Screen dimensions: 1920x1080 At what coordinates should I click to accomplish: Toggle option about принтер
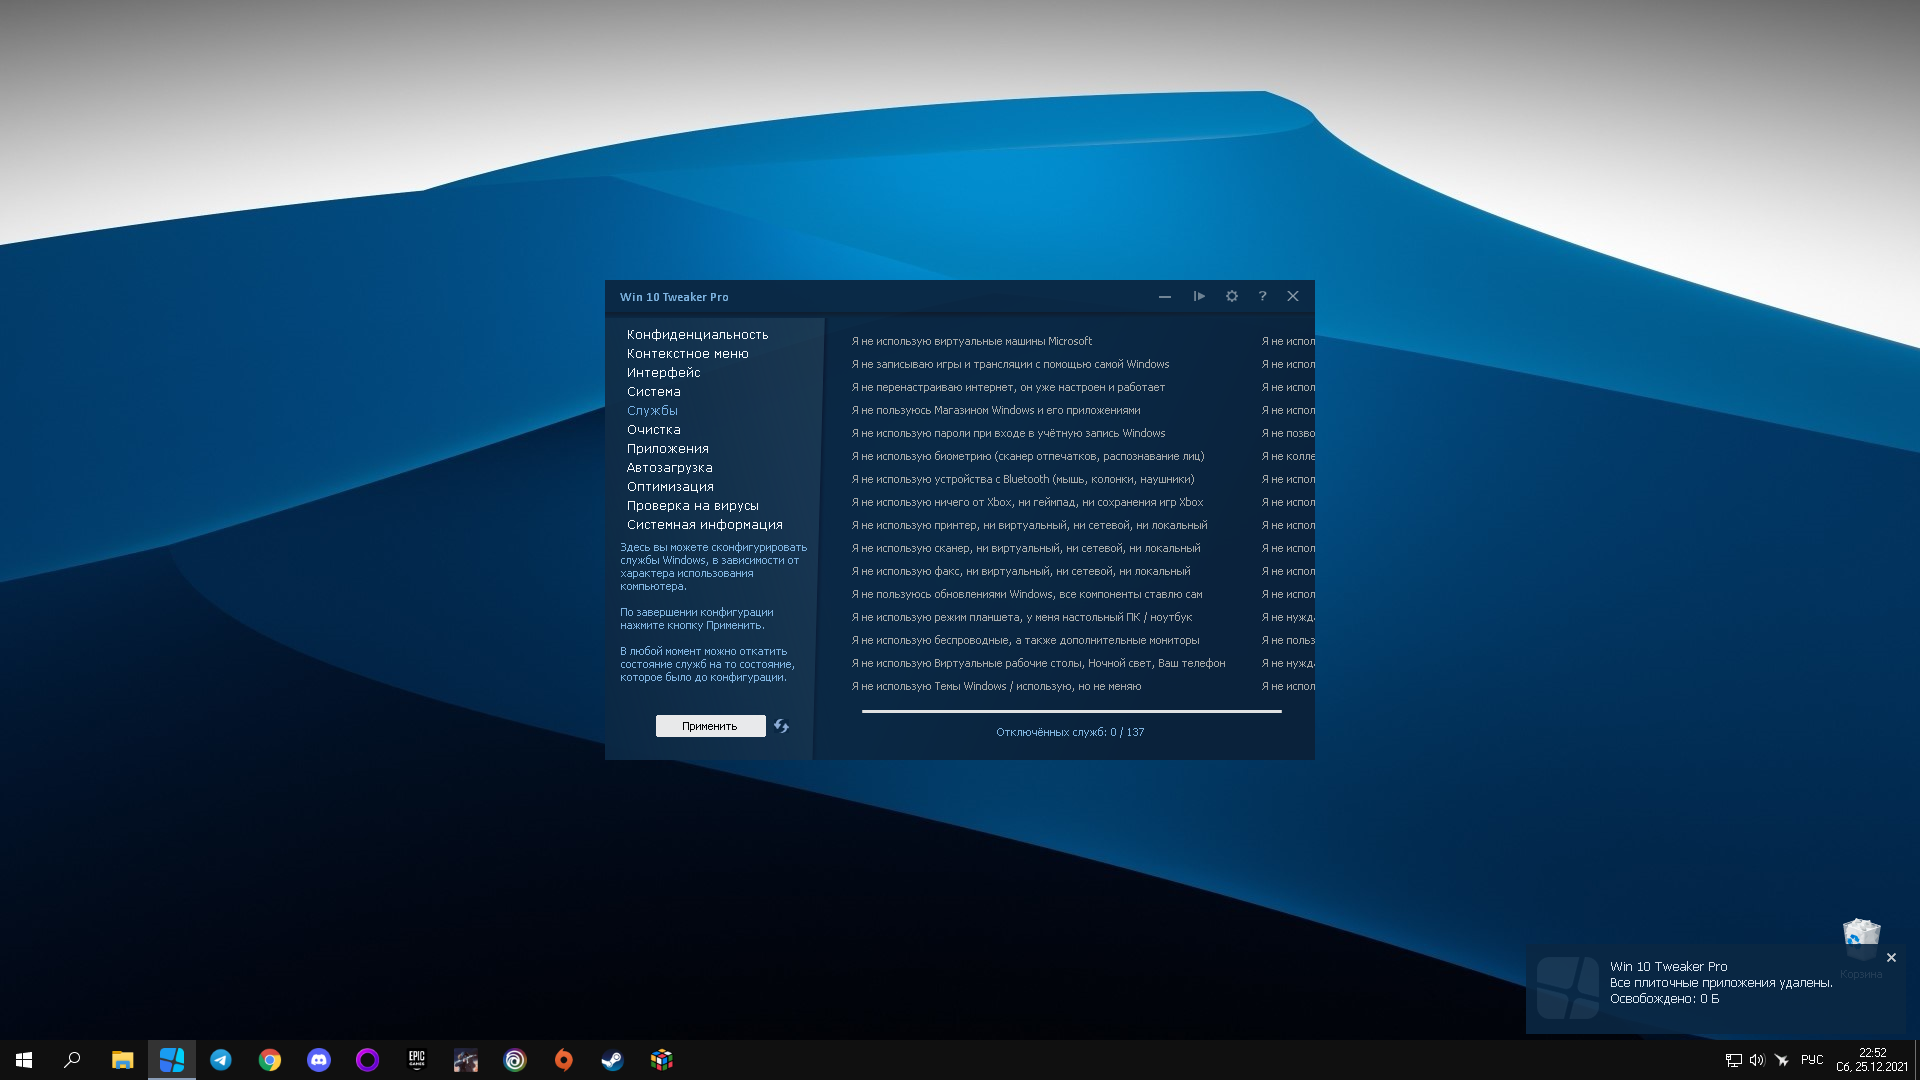(x=1029, y=525)
